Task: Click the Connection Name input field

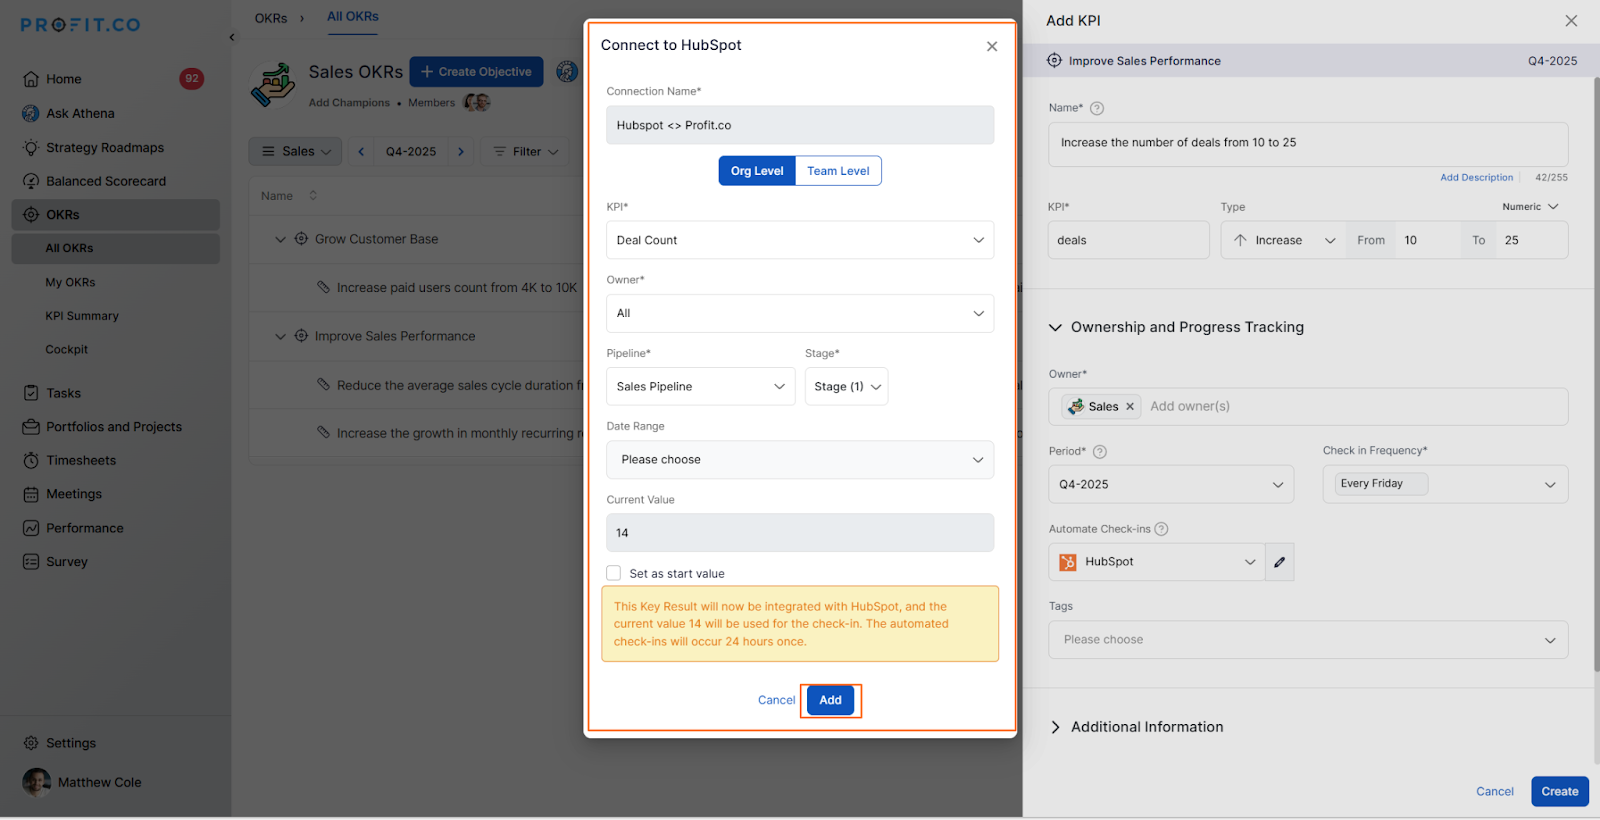Action: point(800,125)
